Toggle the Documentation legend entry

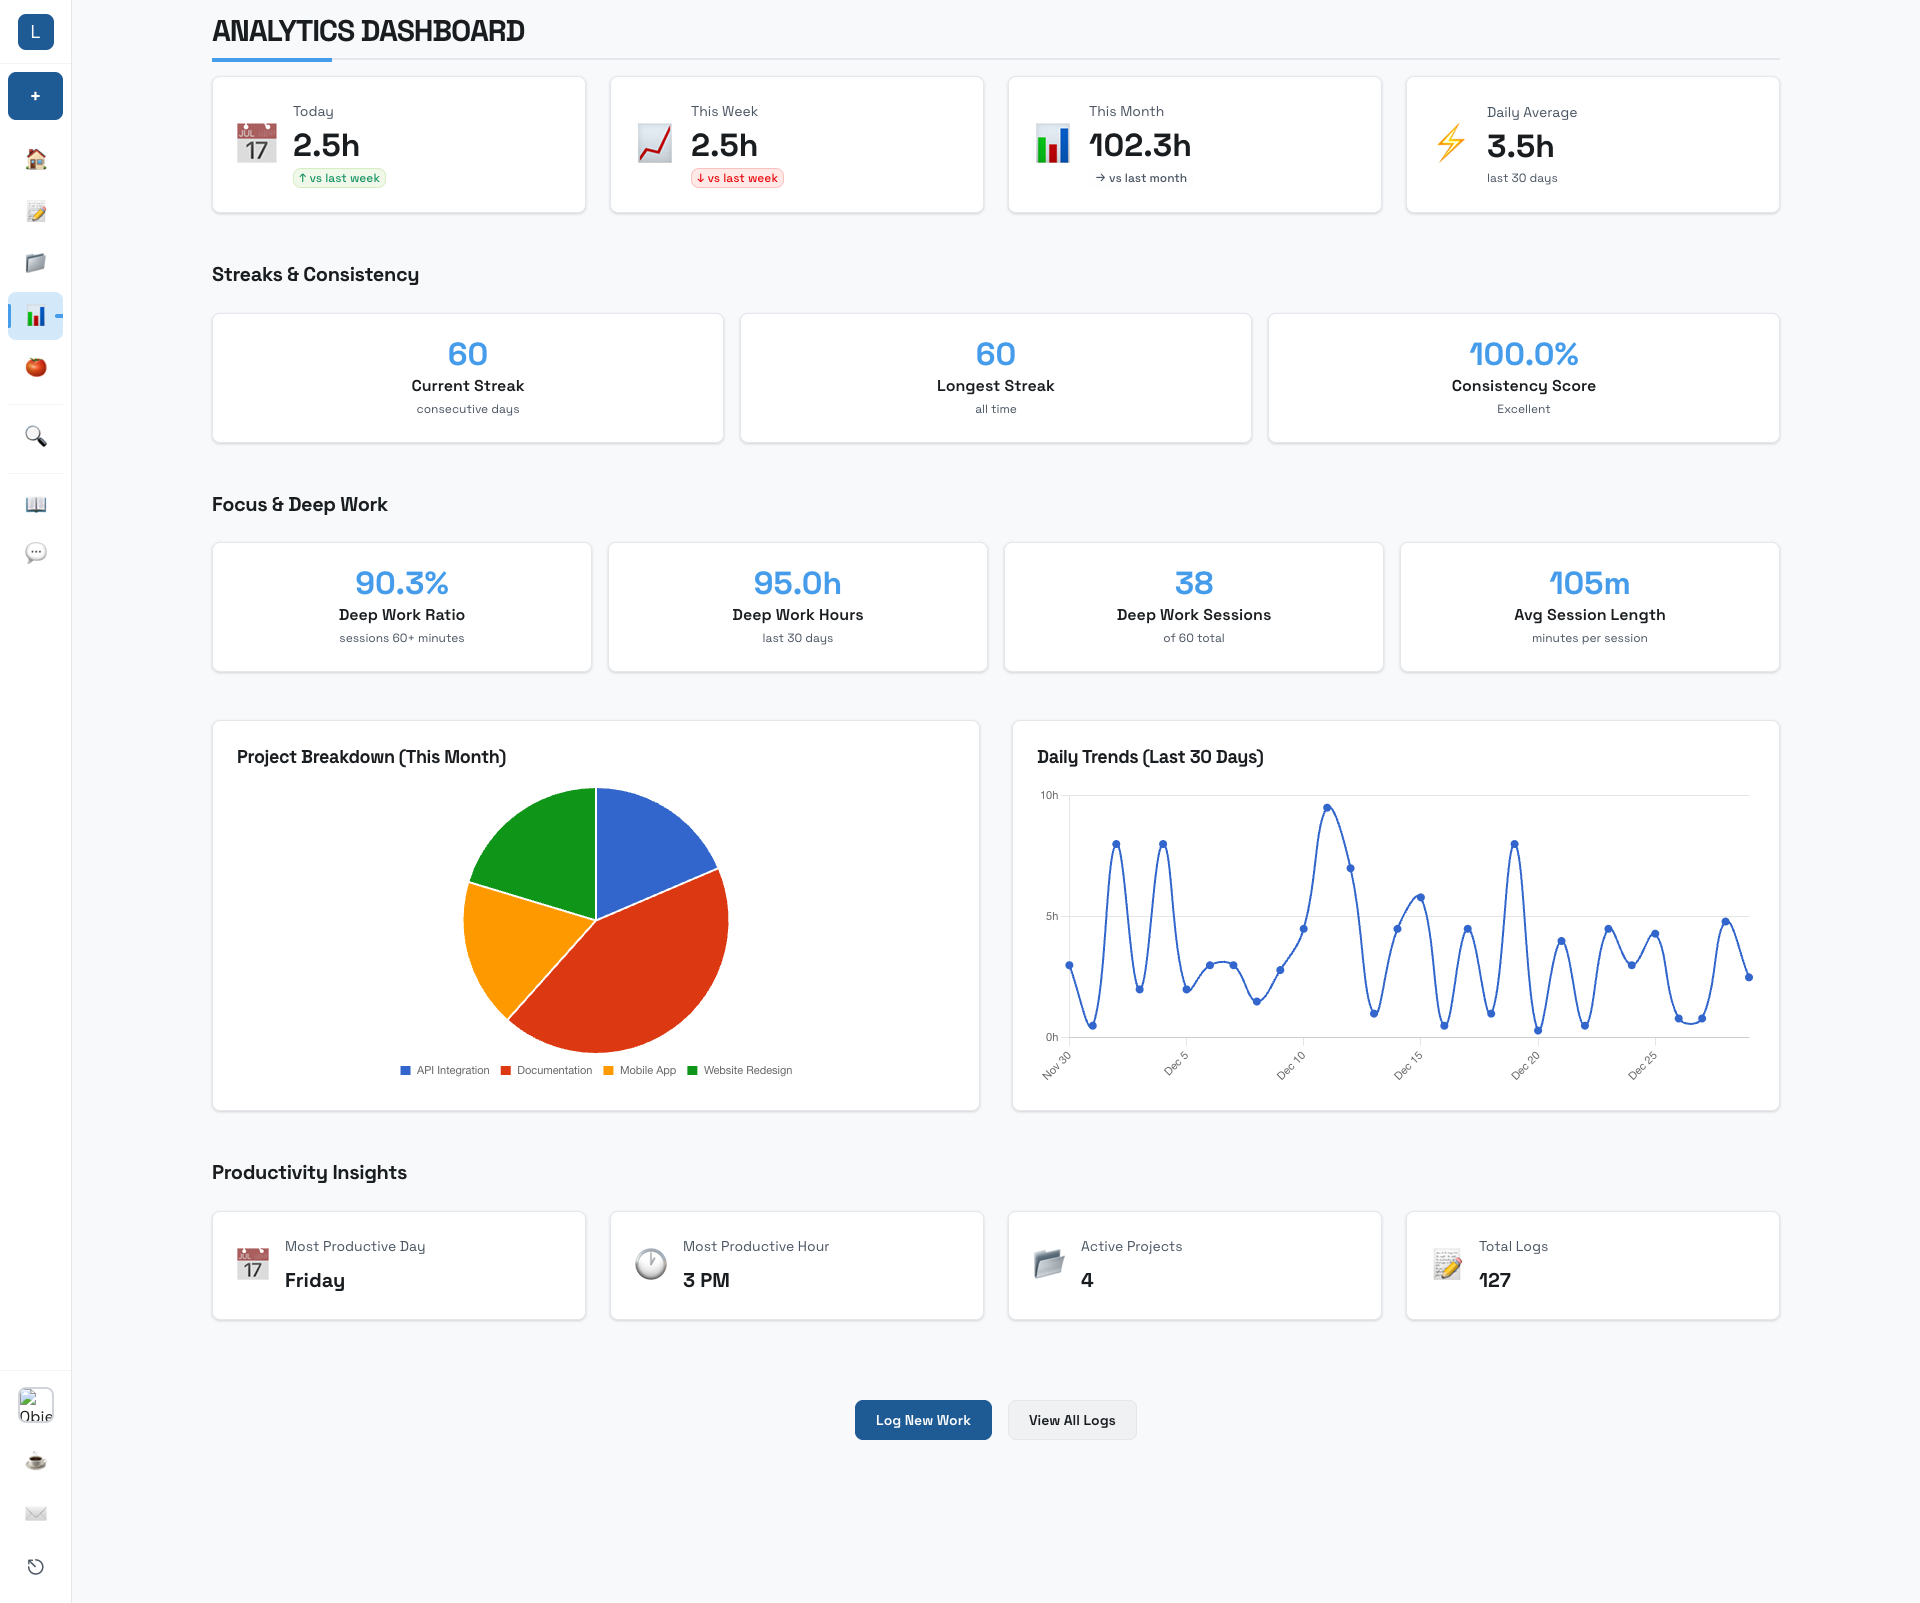pyautogui.click(x=546, y=1070)
